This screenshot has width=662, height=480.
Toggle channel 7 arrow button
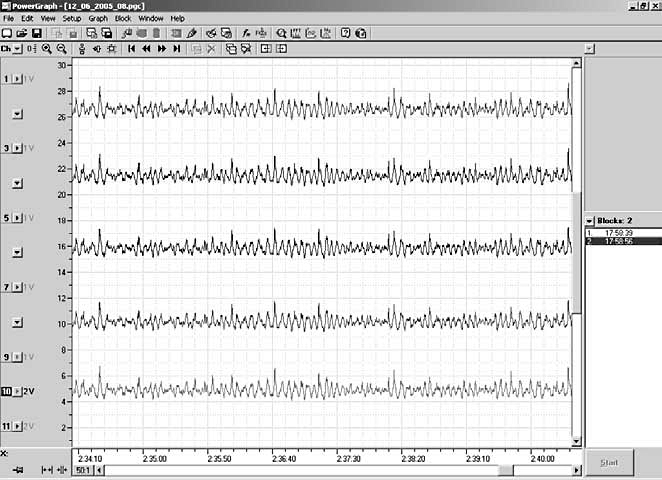tap(17, 287)
